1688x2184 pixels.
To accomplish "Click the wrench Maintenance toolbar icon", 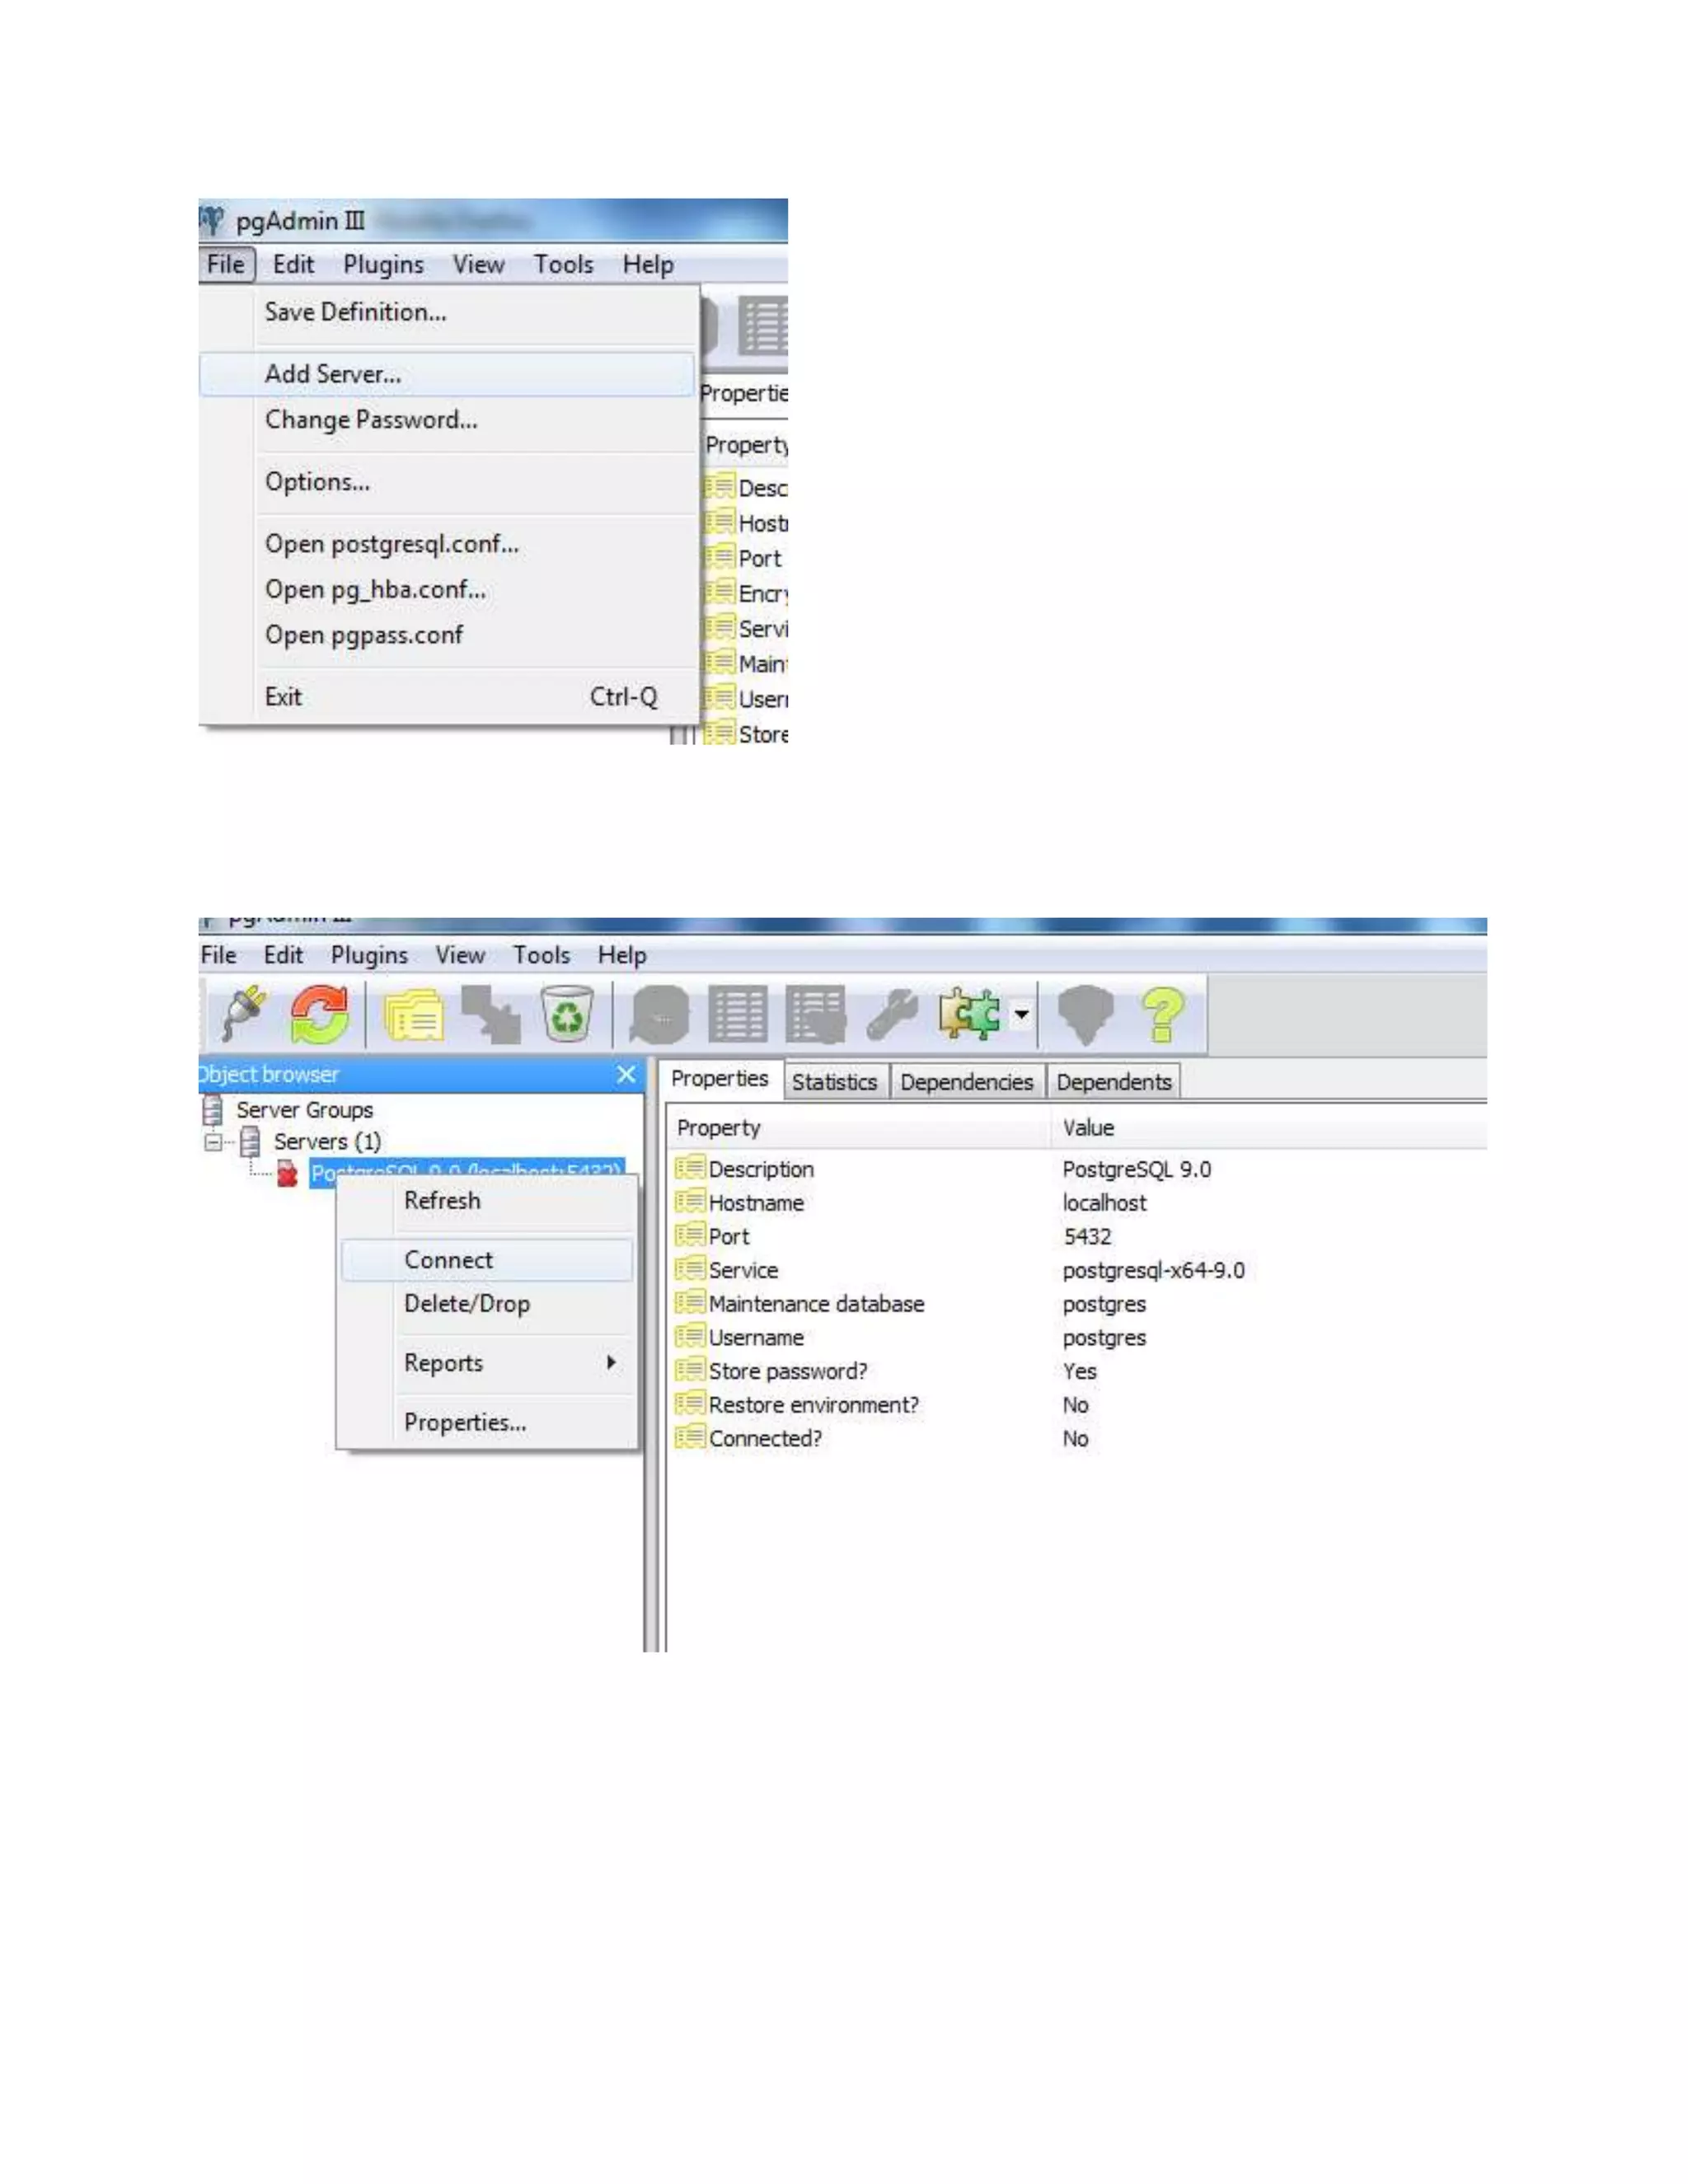I will coord(891,1015).
